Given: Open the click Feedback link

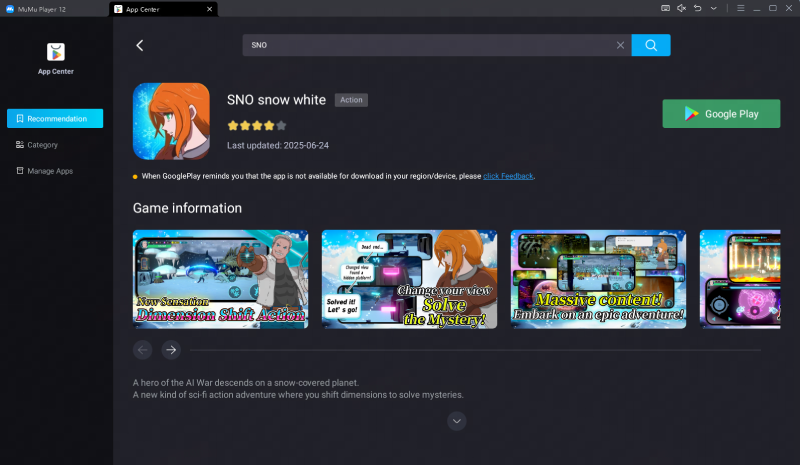Looking at the screenshot, I should point(508,176).
